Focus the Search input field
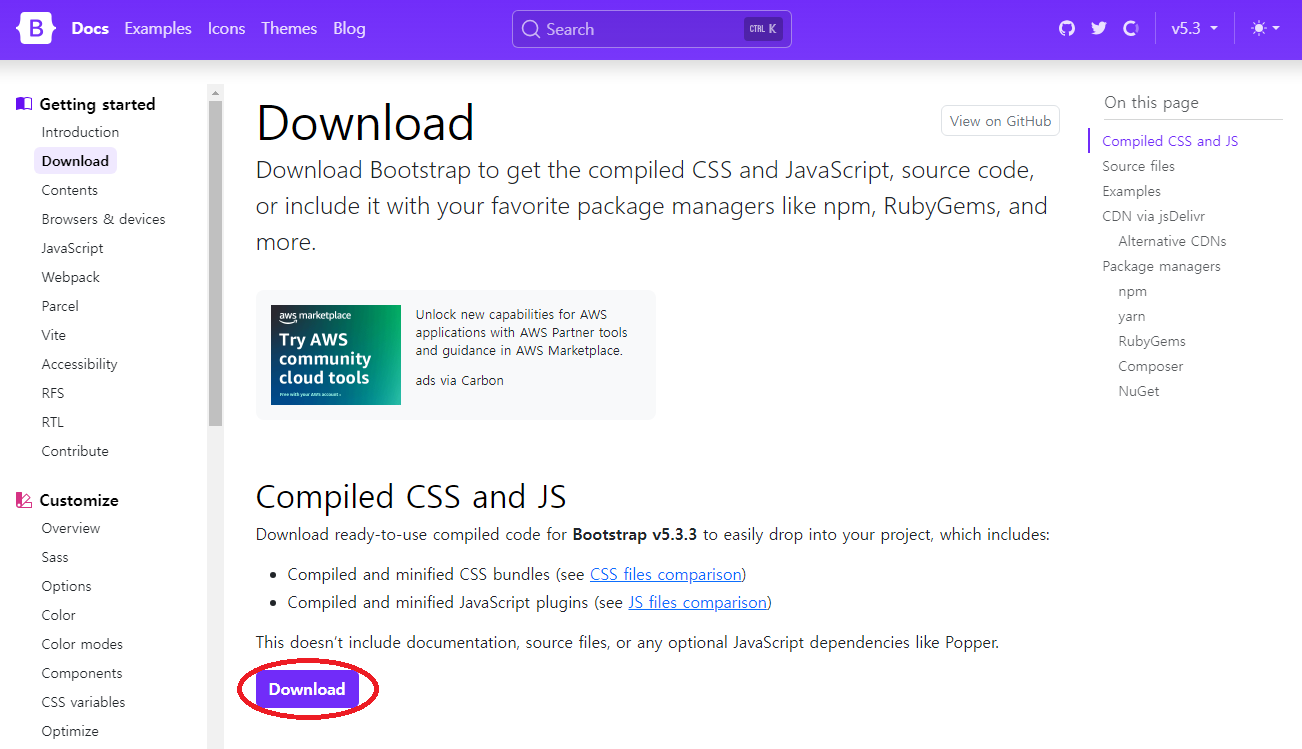 pyautogui.click(x=652, y=29)
